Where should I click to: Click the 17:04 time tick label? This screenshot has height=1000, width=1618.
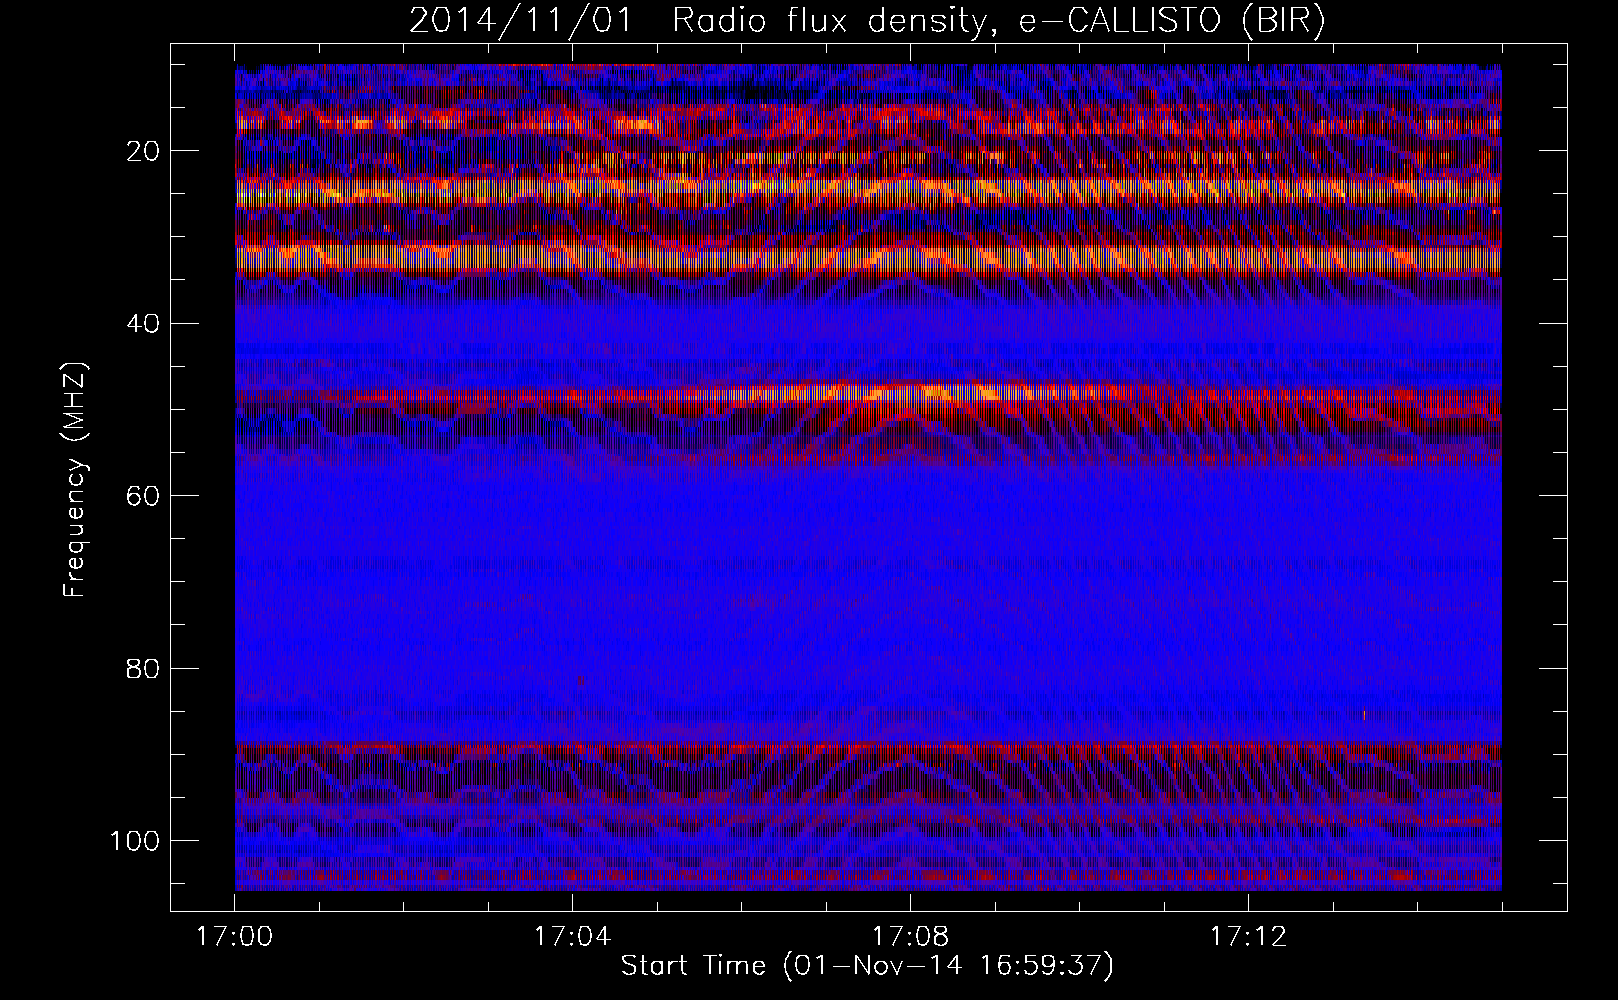coord(573,937)
